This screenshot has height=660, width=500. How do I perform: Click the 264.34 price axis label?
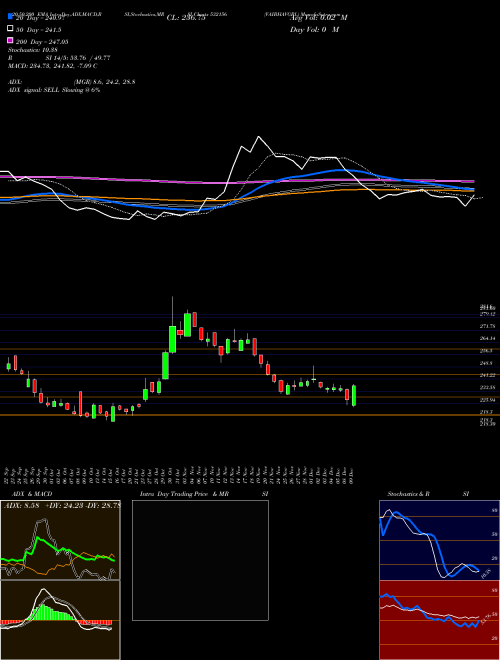point(487,338)
